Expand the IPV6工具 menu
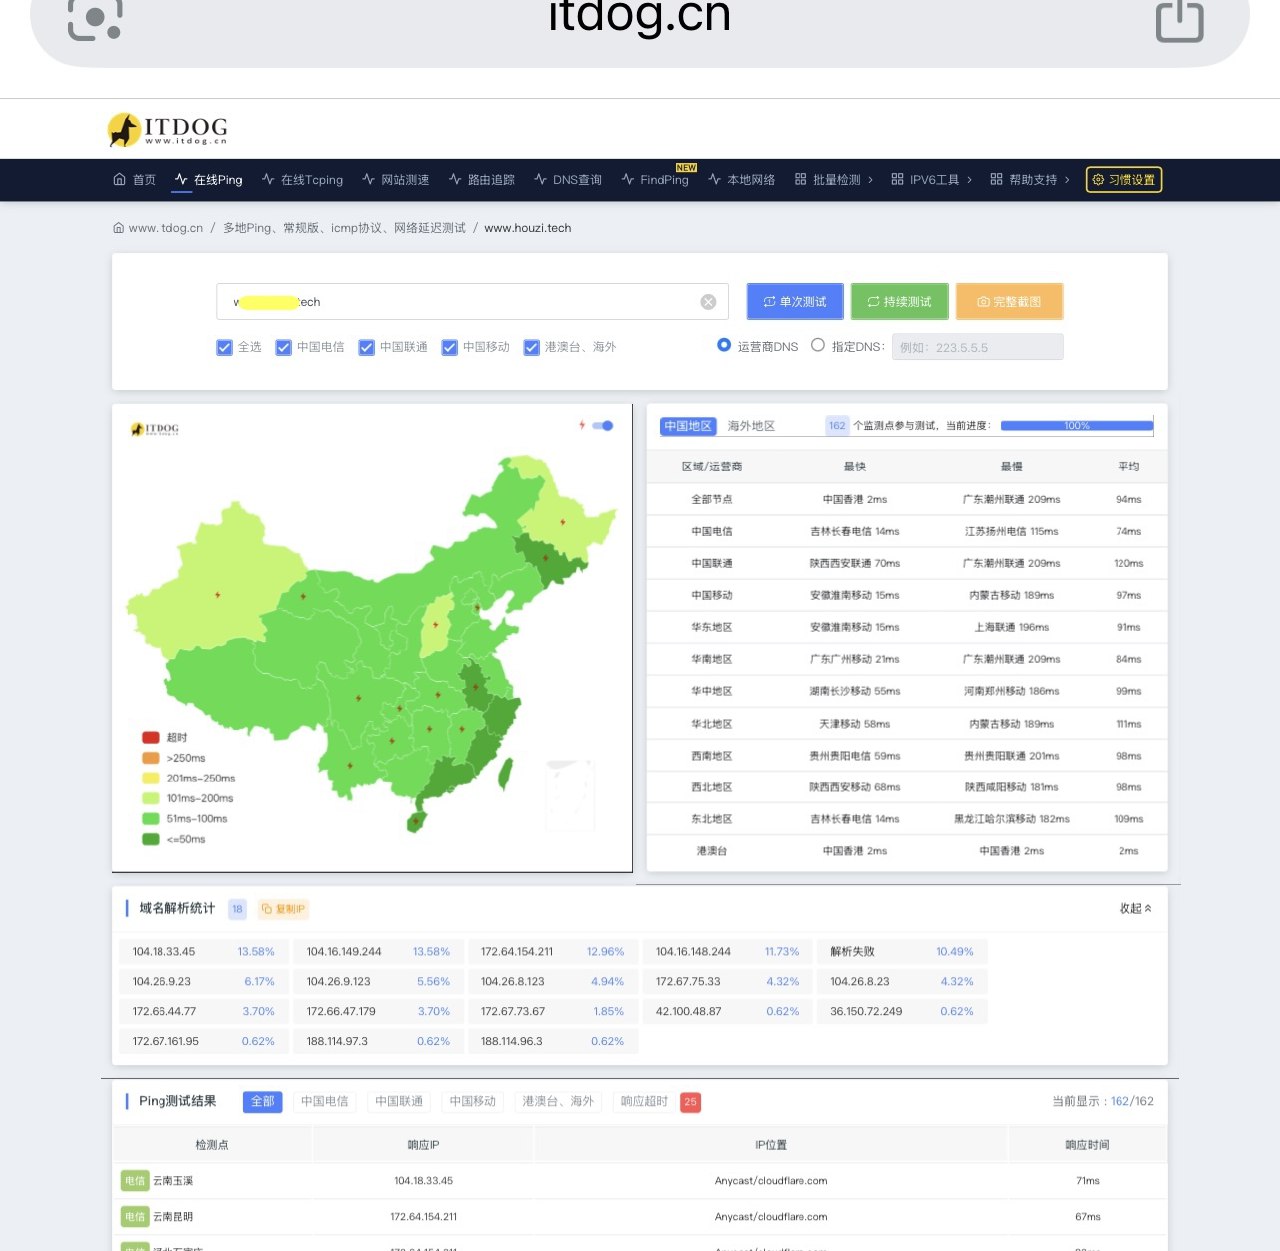This screenshot has width=1280, height=1251. click(x=932, y=180)
